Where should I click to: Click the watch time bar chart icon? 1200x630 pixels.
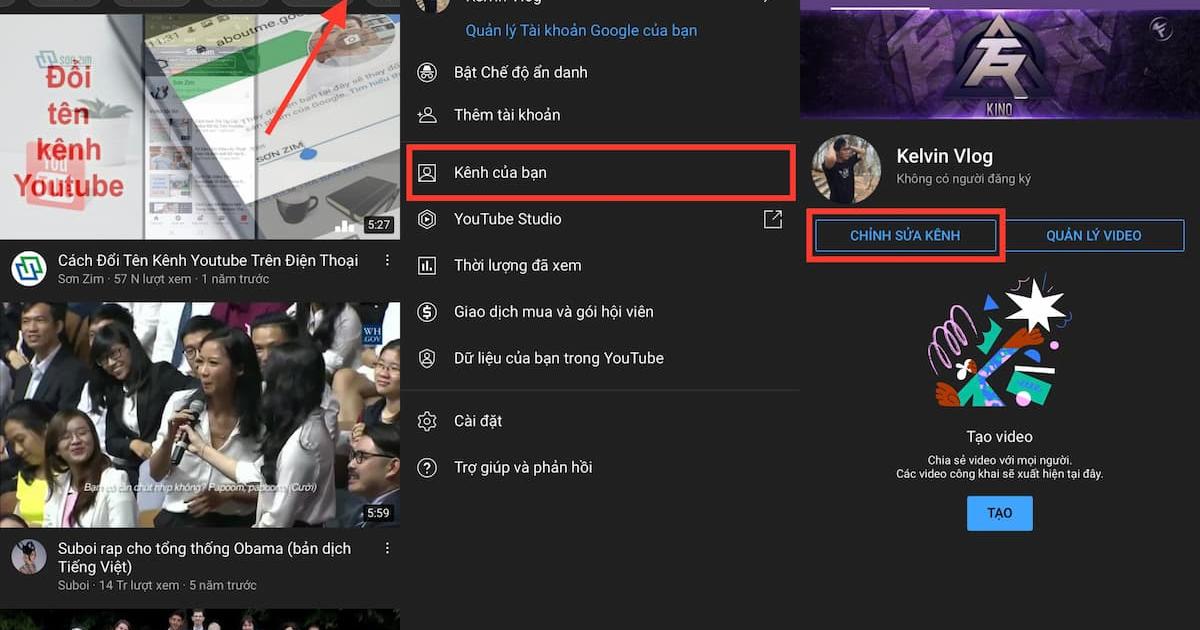coord(429,265)
